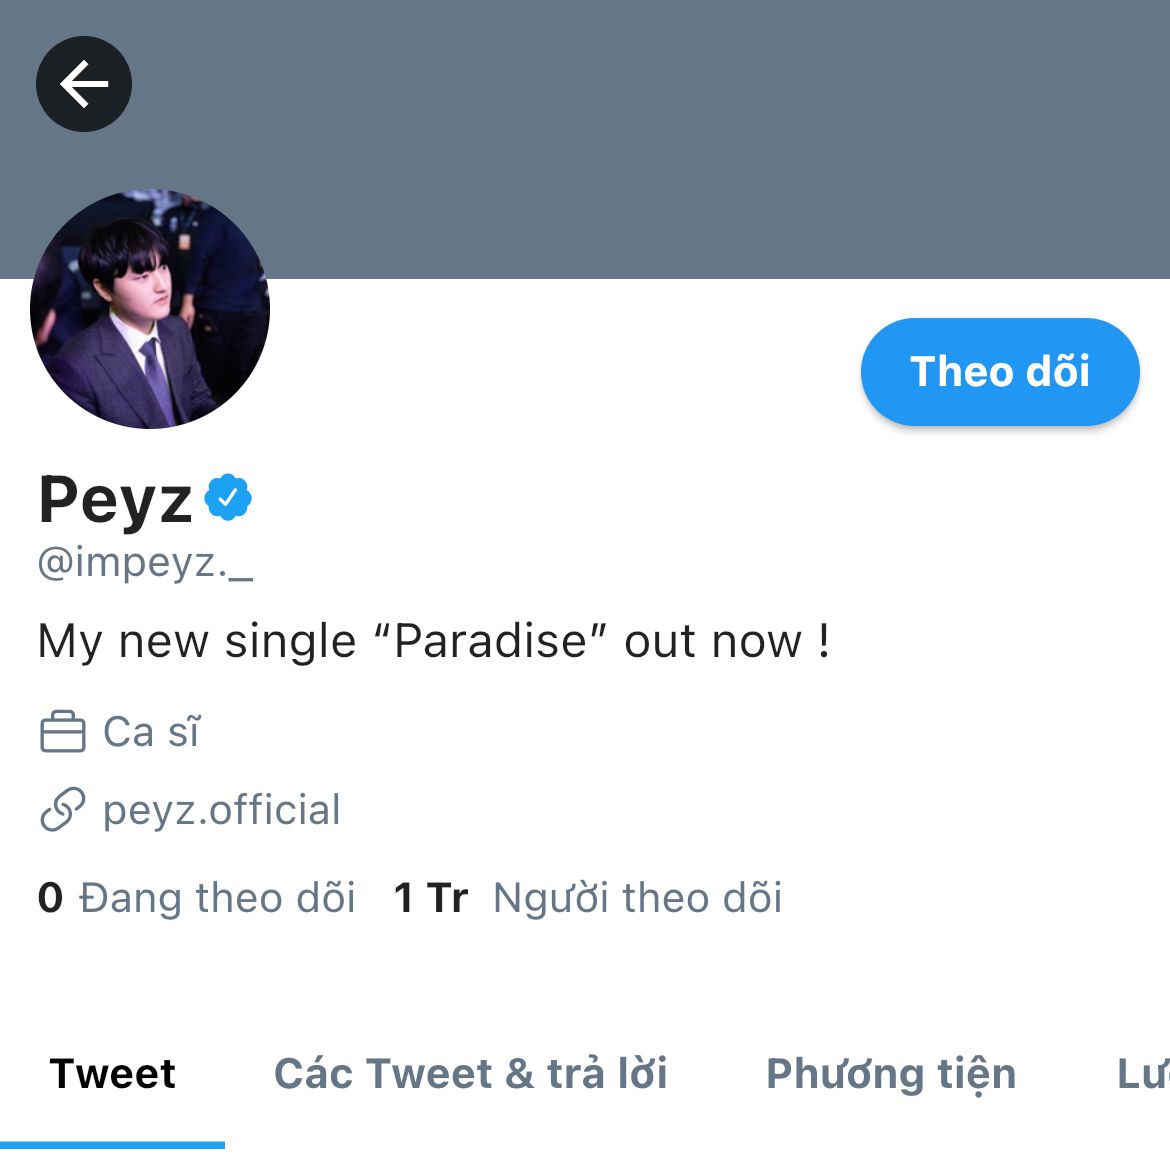The width and height of the screenshot is (1170, 1168).
Task: Tap the @impeyz._ username handle
Action: [145, 563]
